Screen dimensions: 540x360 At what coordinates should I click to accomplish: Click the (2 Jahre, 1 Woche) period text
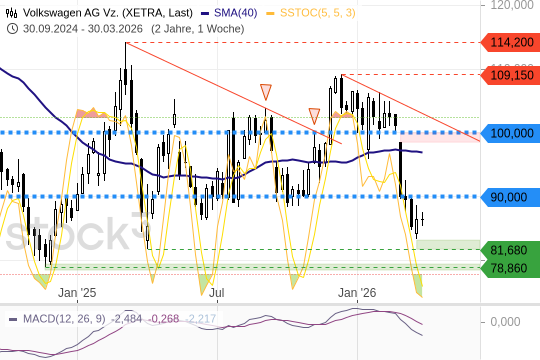[x=198, y=29]
